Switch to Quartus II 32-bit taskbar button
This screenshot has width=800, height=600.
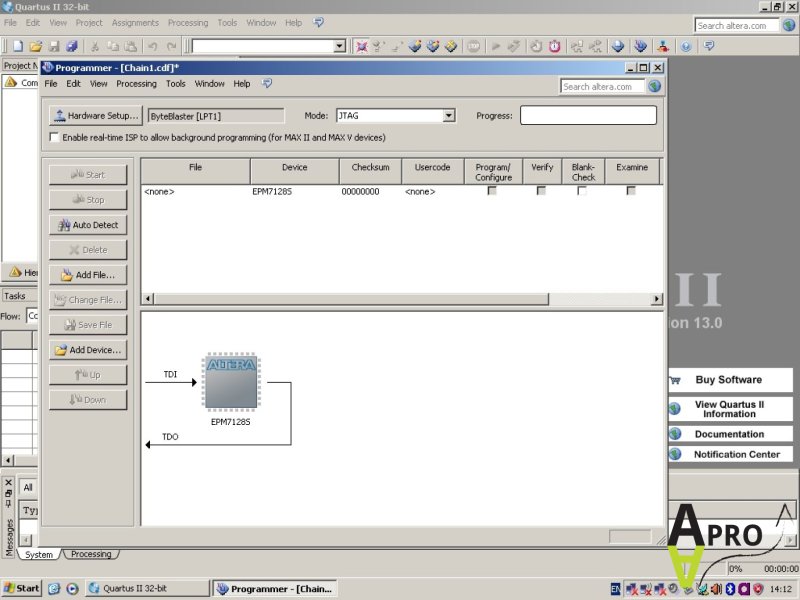(147, 588)
